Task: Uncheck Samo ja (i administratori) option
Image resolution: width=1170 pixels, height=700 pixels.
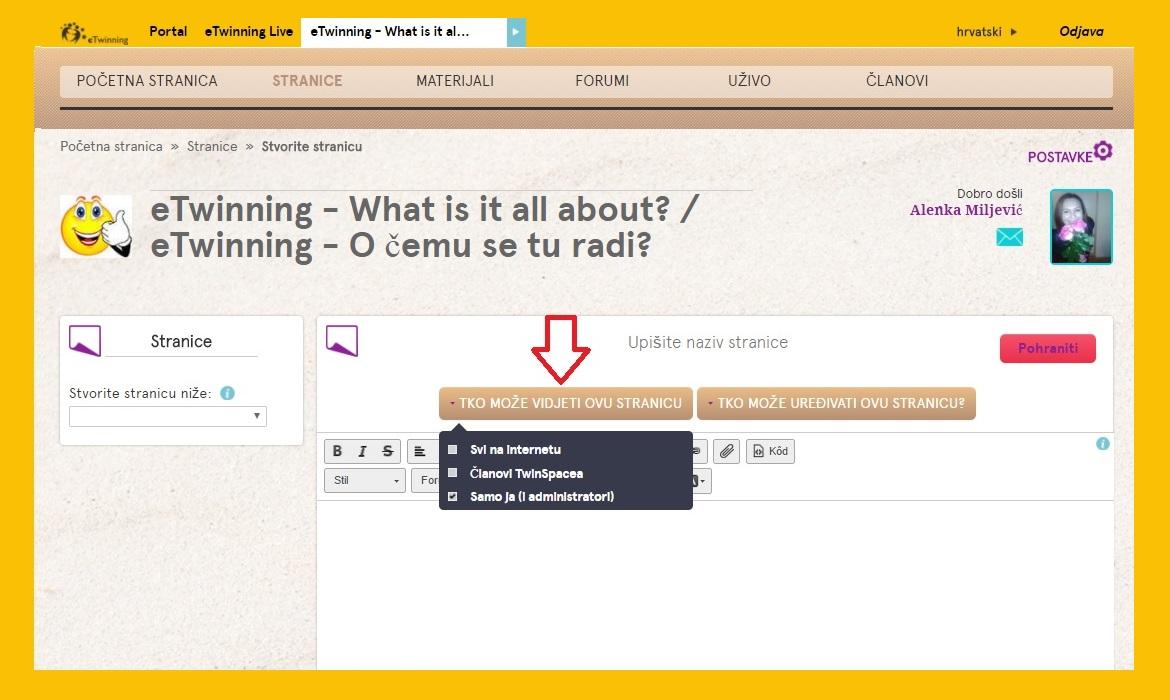Action: (x=452, y=496)
